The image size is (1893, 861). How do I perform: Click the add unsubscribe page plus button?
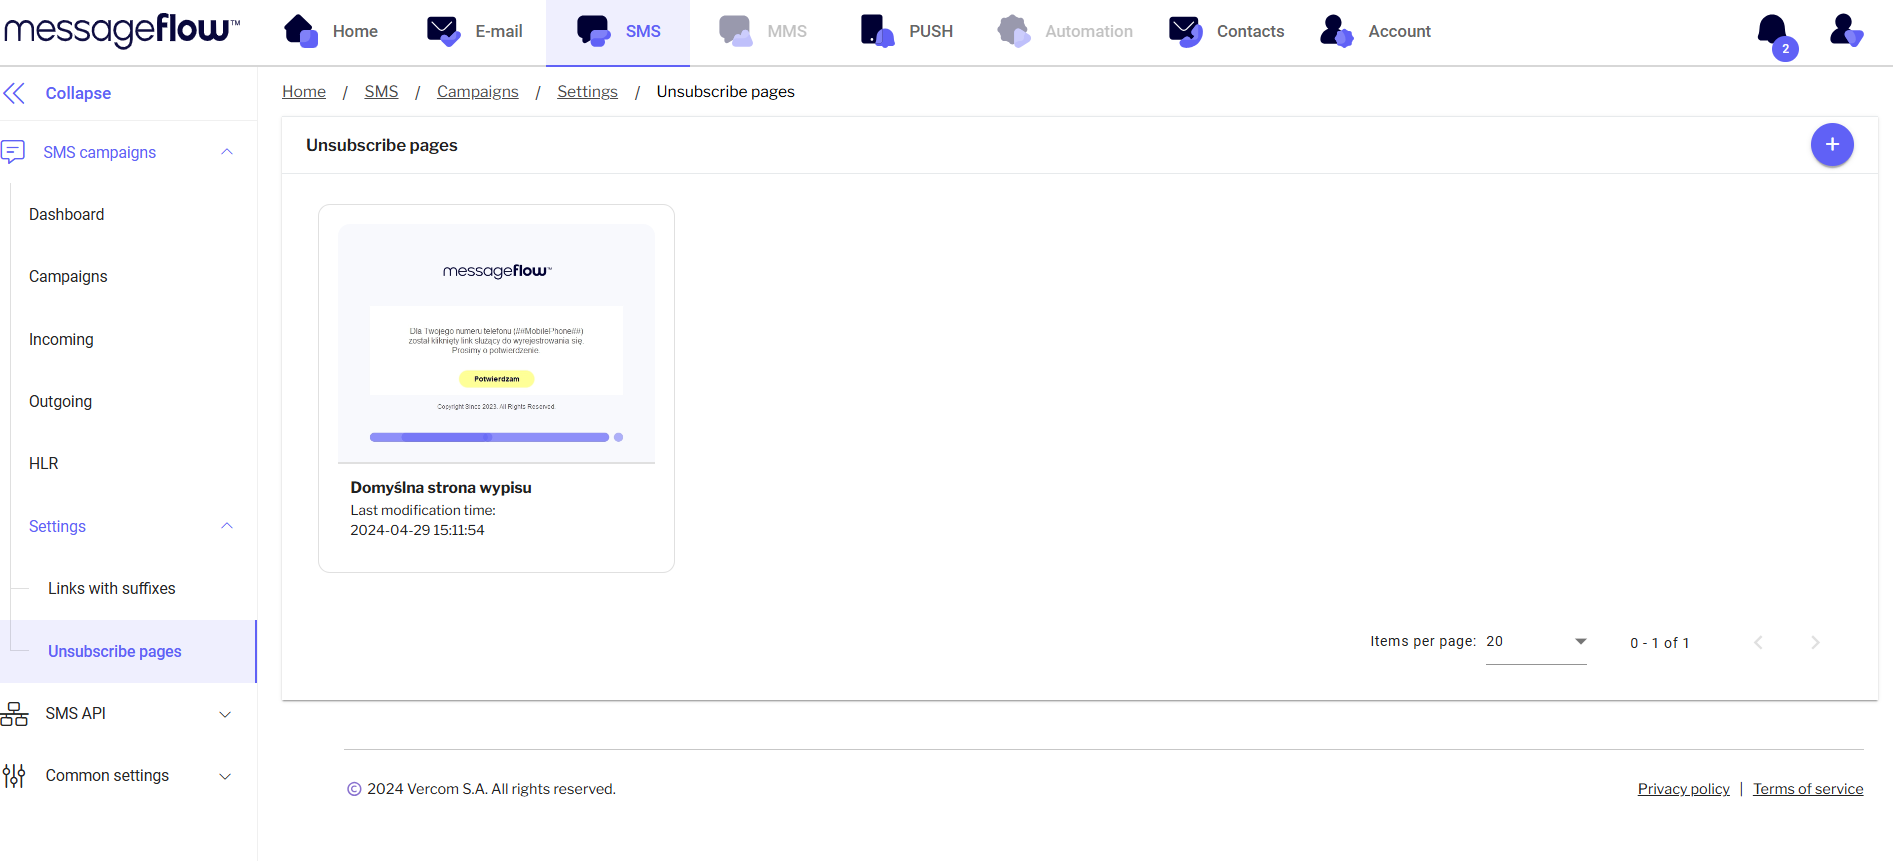pos(1831,145)
